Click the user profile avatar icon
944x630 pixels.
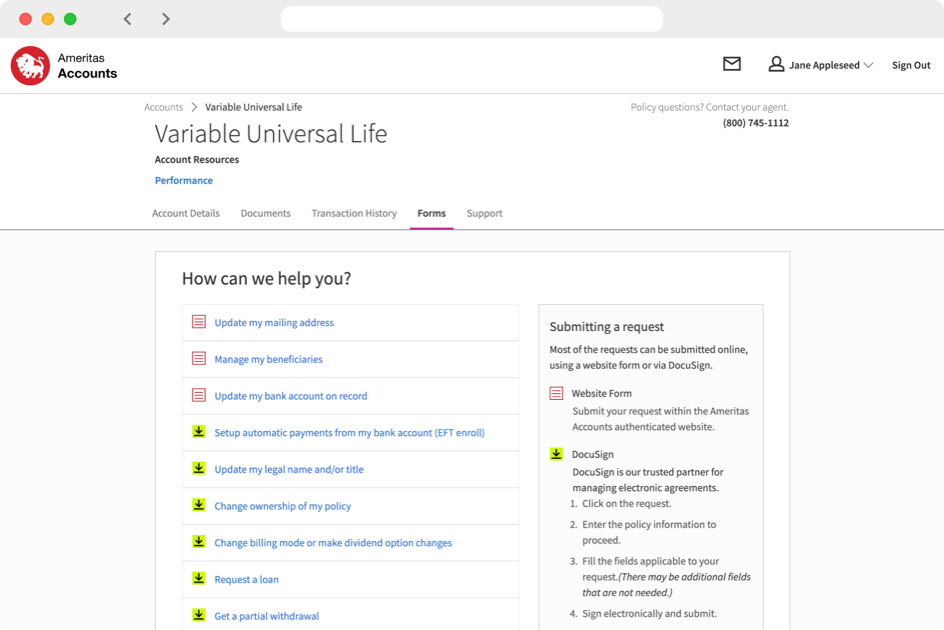pos(776,64)
